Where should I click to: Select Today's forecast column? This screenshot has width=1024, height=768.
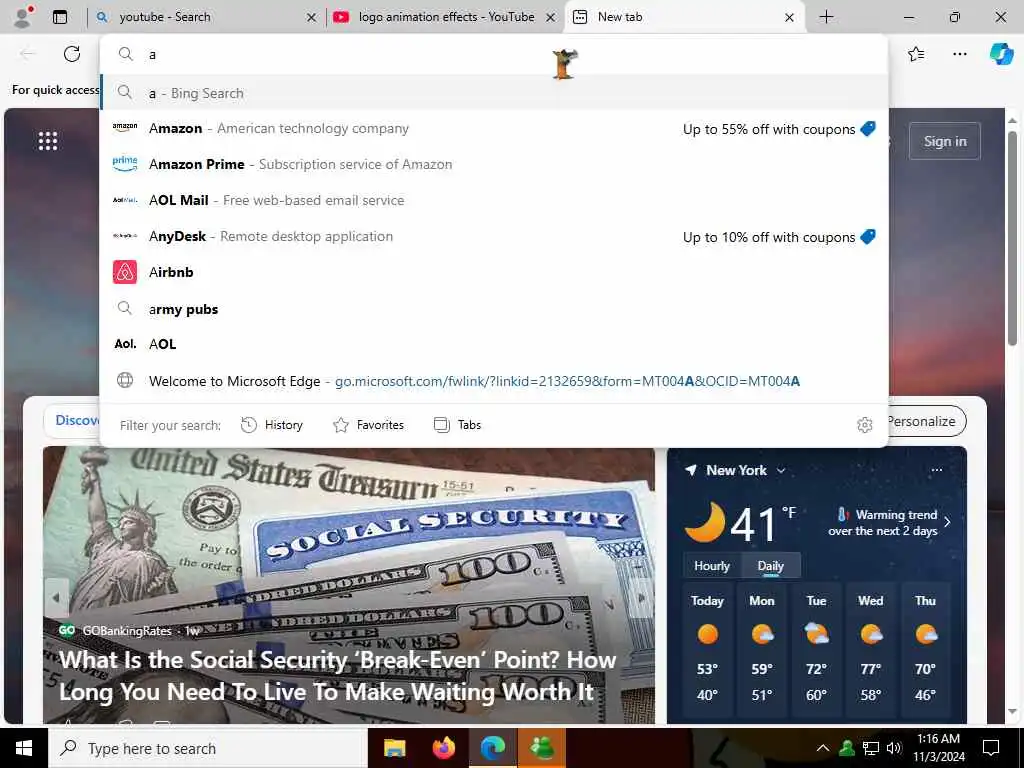click(707, 649)
